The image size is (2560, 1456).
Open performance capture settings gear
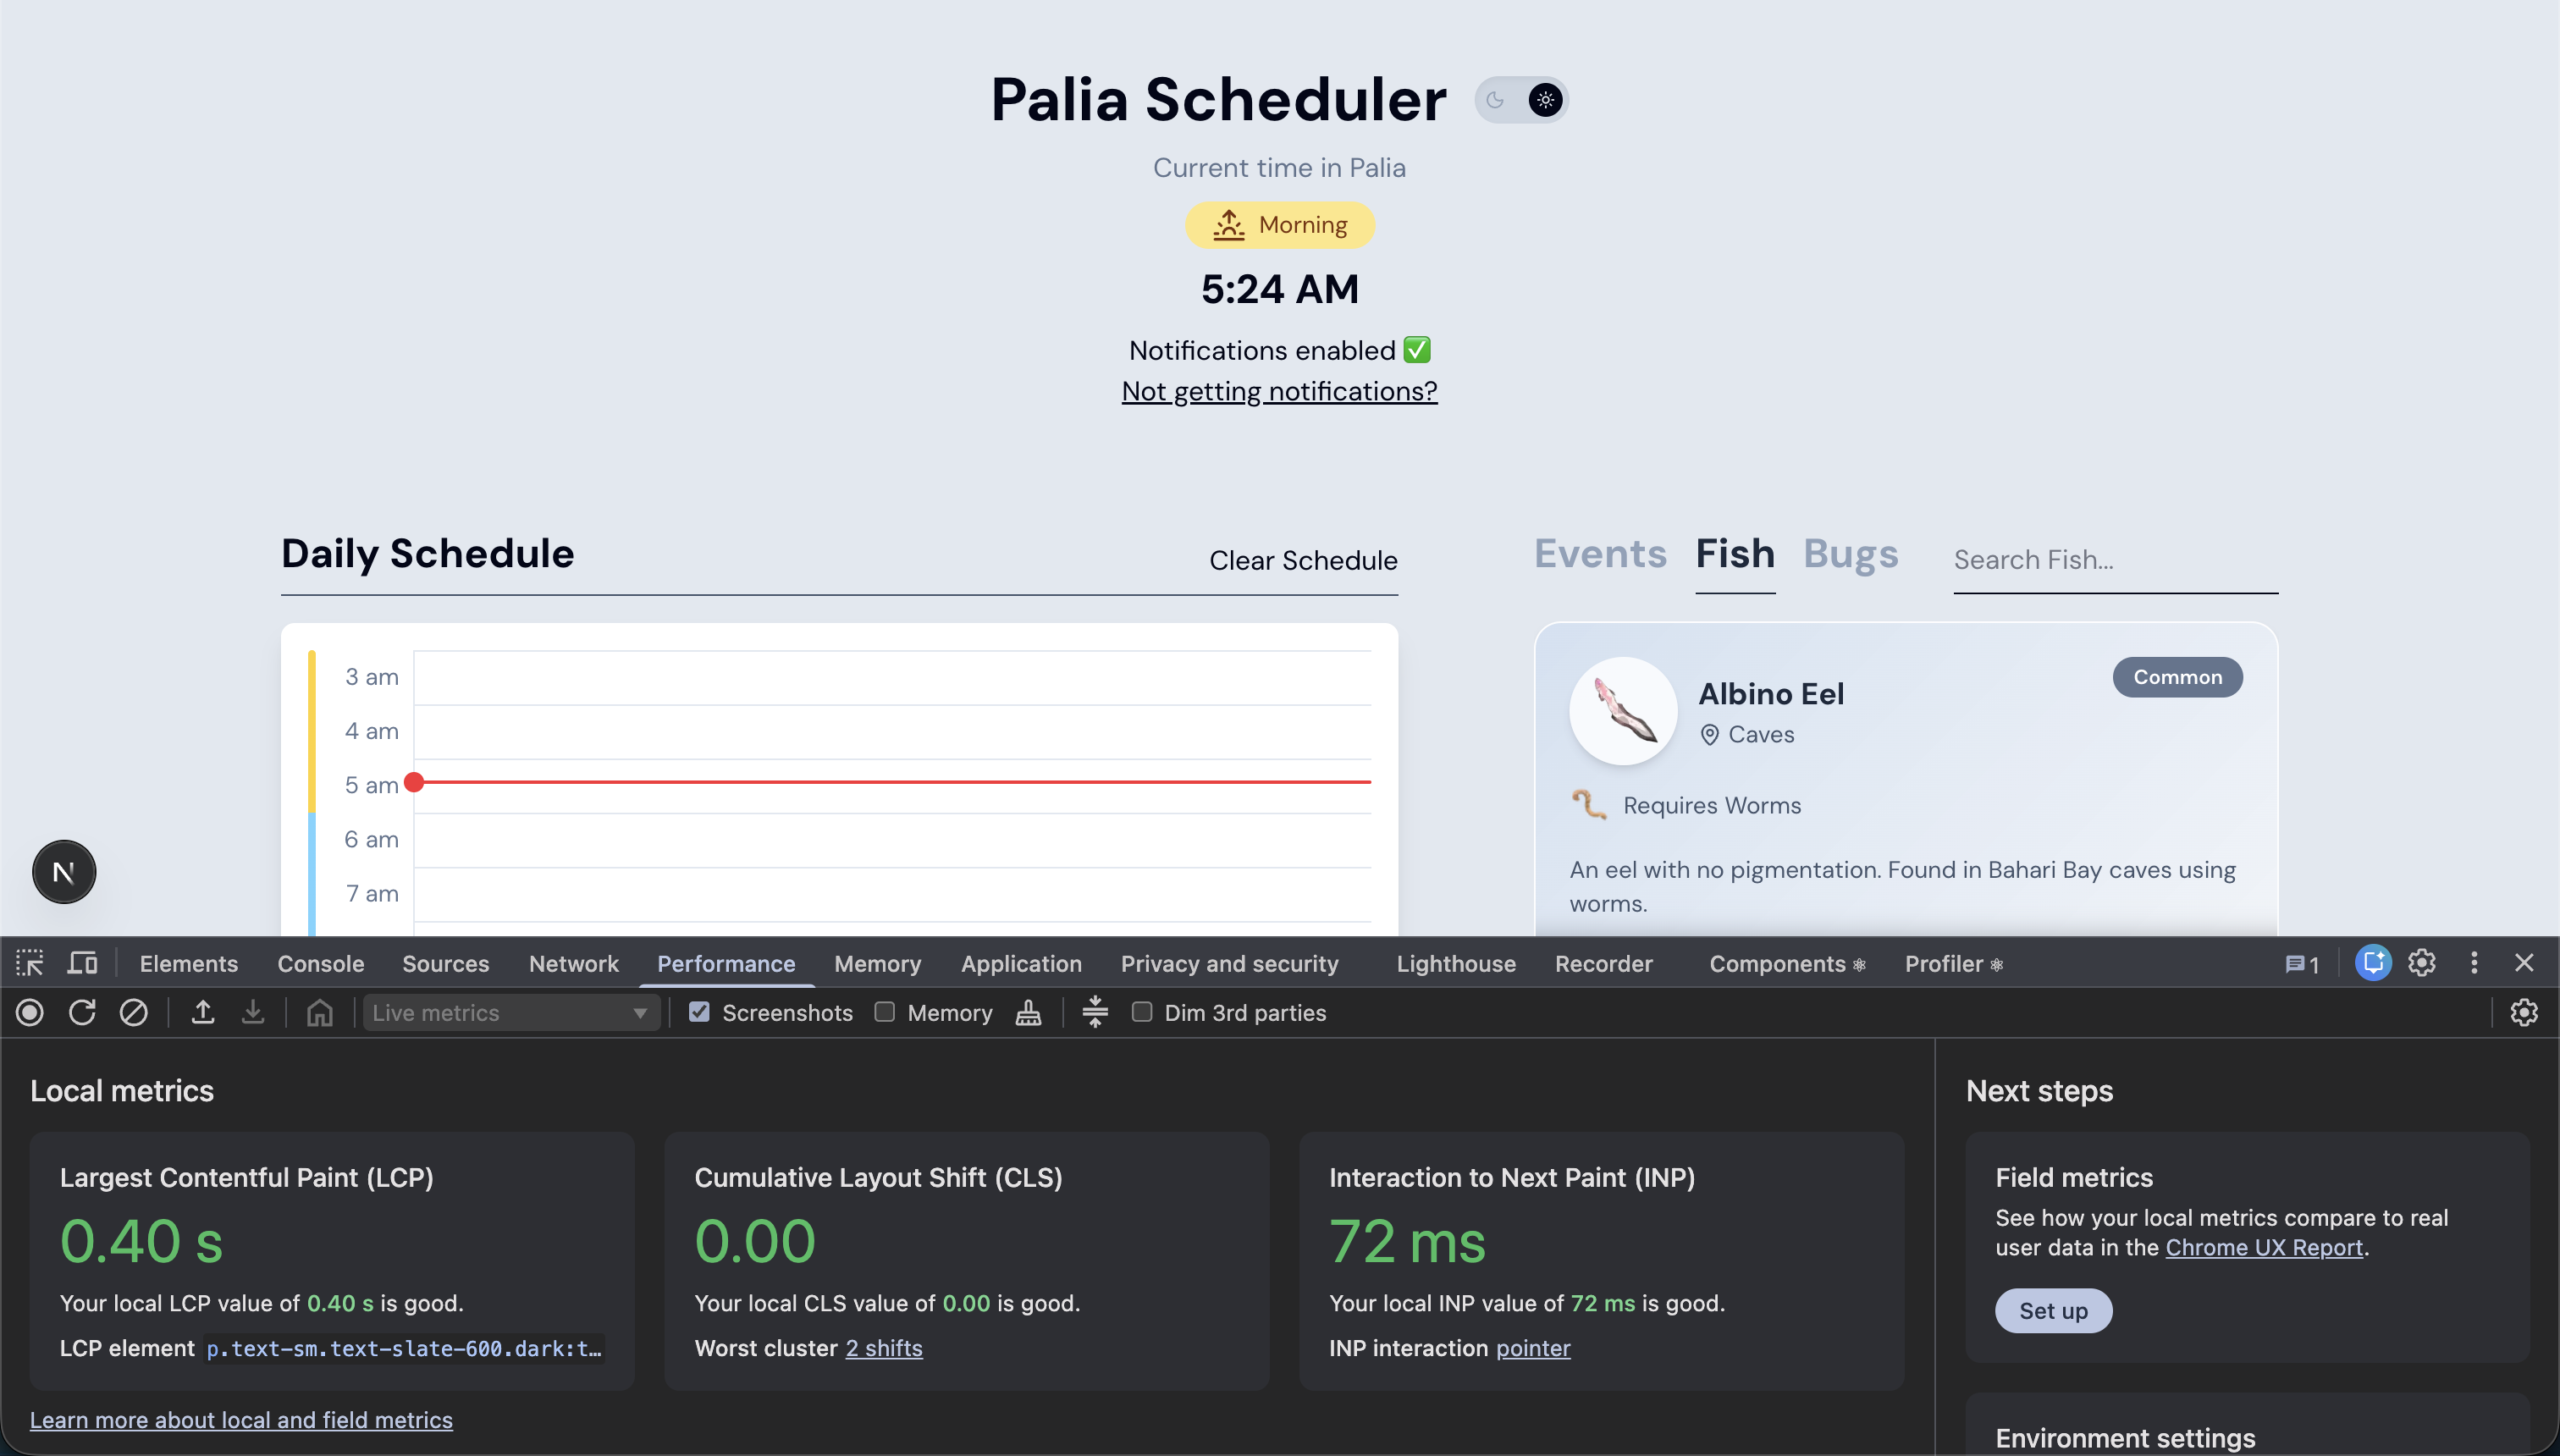pos(2524,1013)
